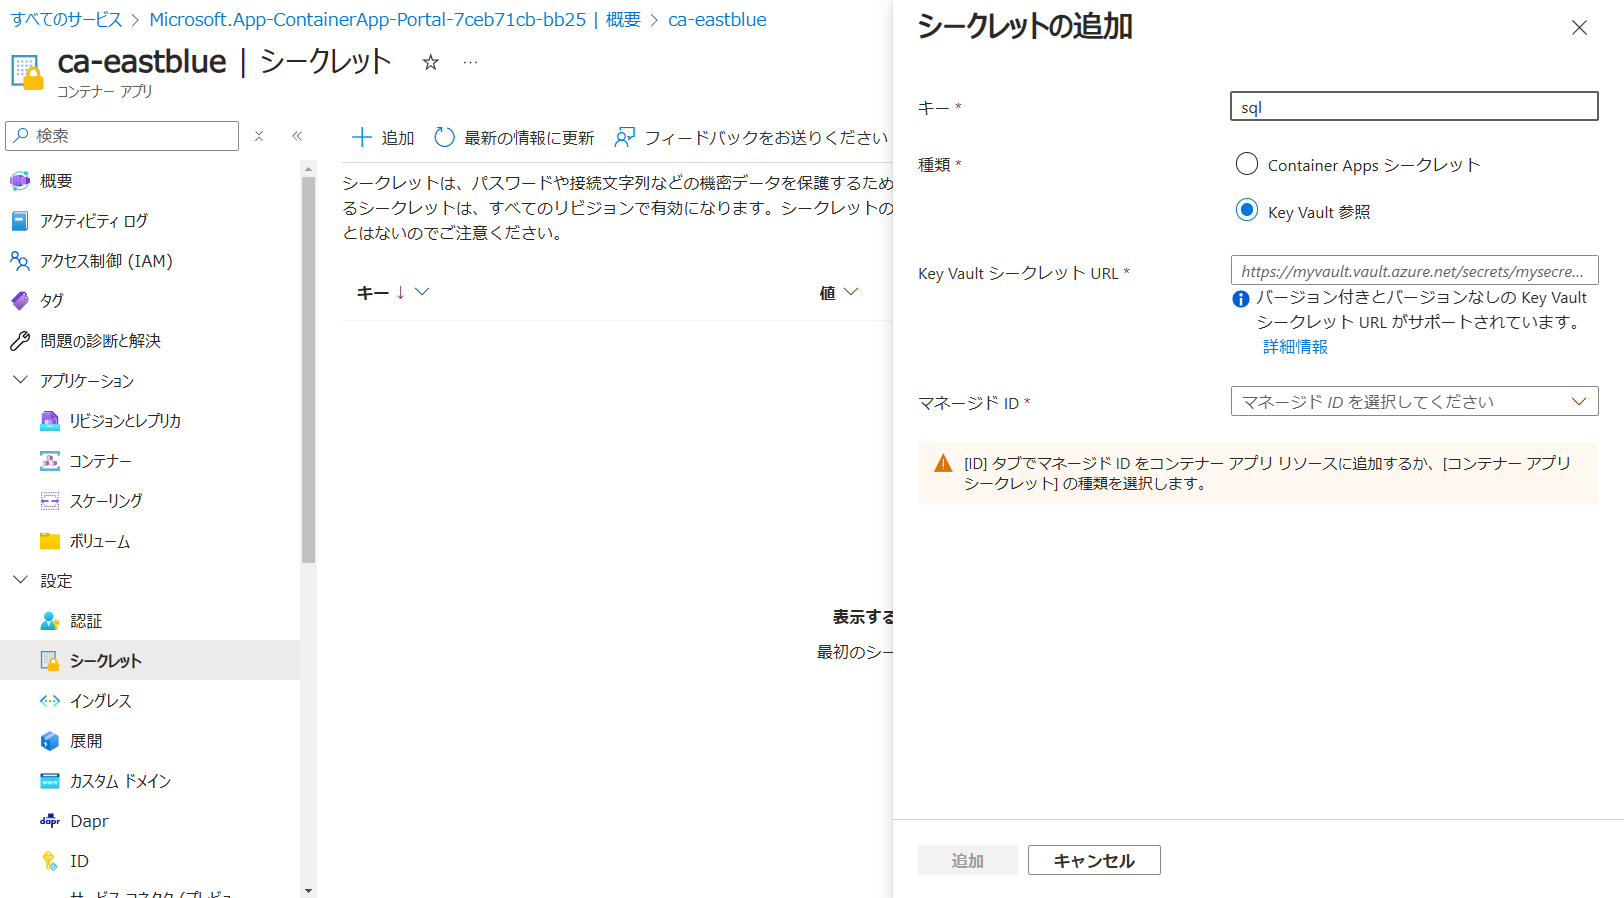Screen dimensions: 1624x898
Task: Click the feedback person icon
Action: [625, 137]
